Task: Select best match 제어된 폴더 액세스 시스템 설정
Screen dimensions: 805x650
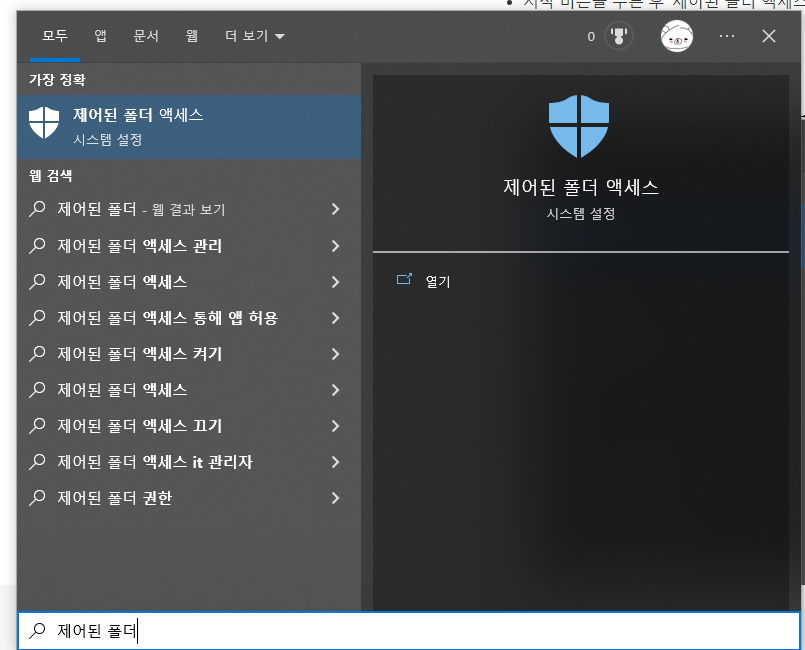Action: (x=189, y=126)
